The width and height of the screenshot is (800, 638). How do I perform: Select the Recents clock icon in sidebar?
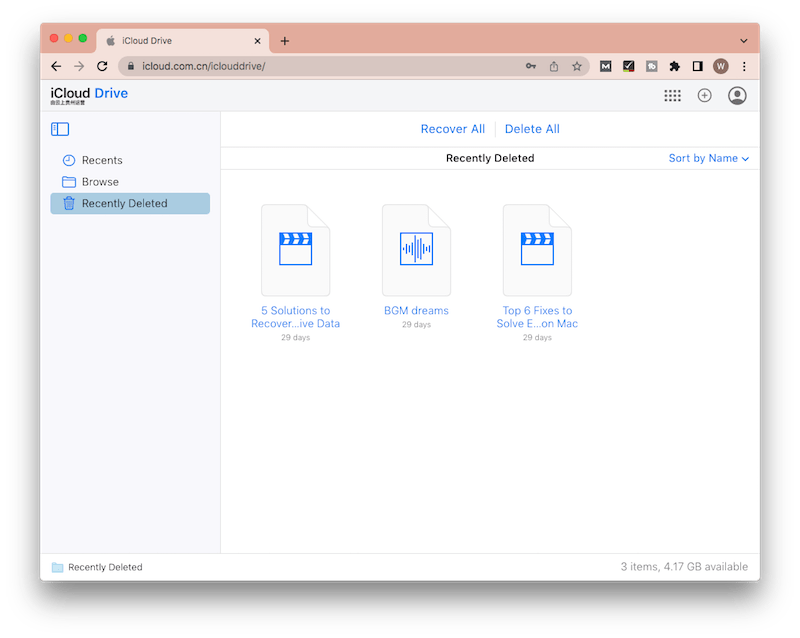69,160
